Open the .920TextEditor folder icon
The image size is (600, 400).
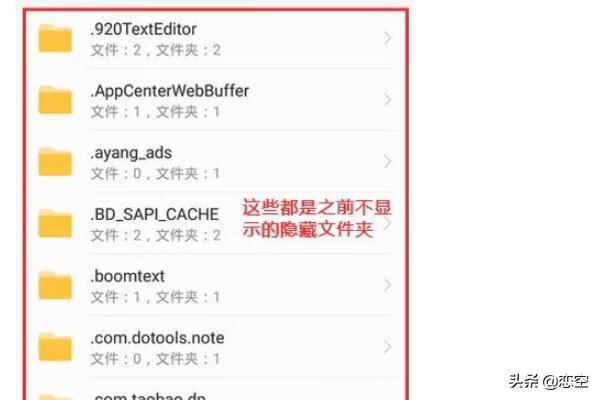coord(55,38)
